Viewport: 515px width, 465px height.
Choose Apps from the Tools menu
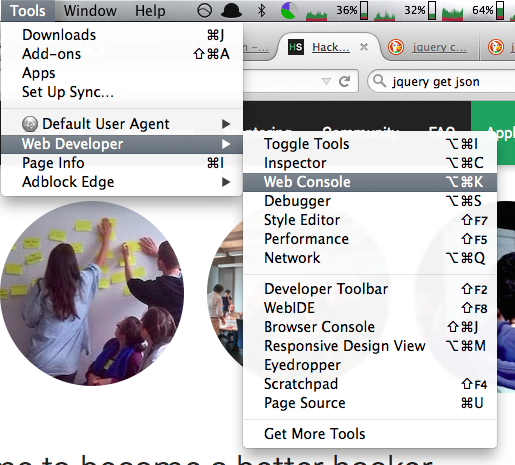[122, 73]
